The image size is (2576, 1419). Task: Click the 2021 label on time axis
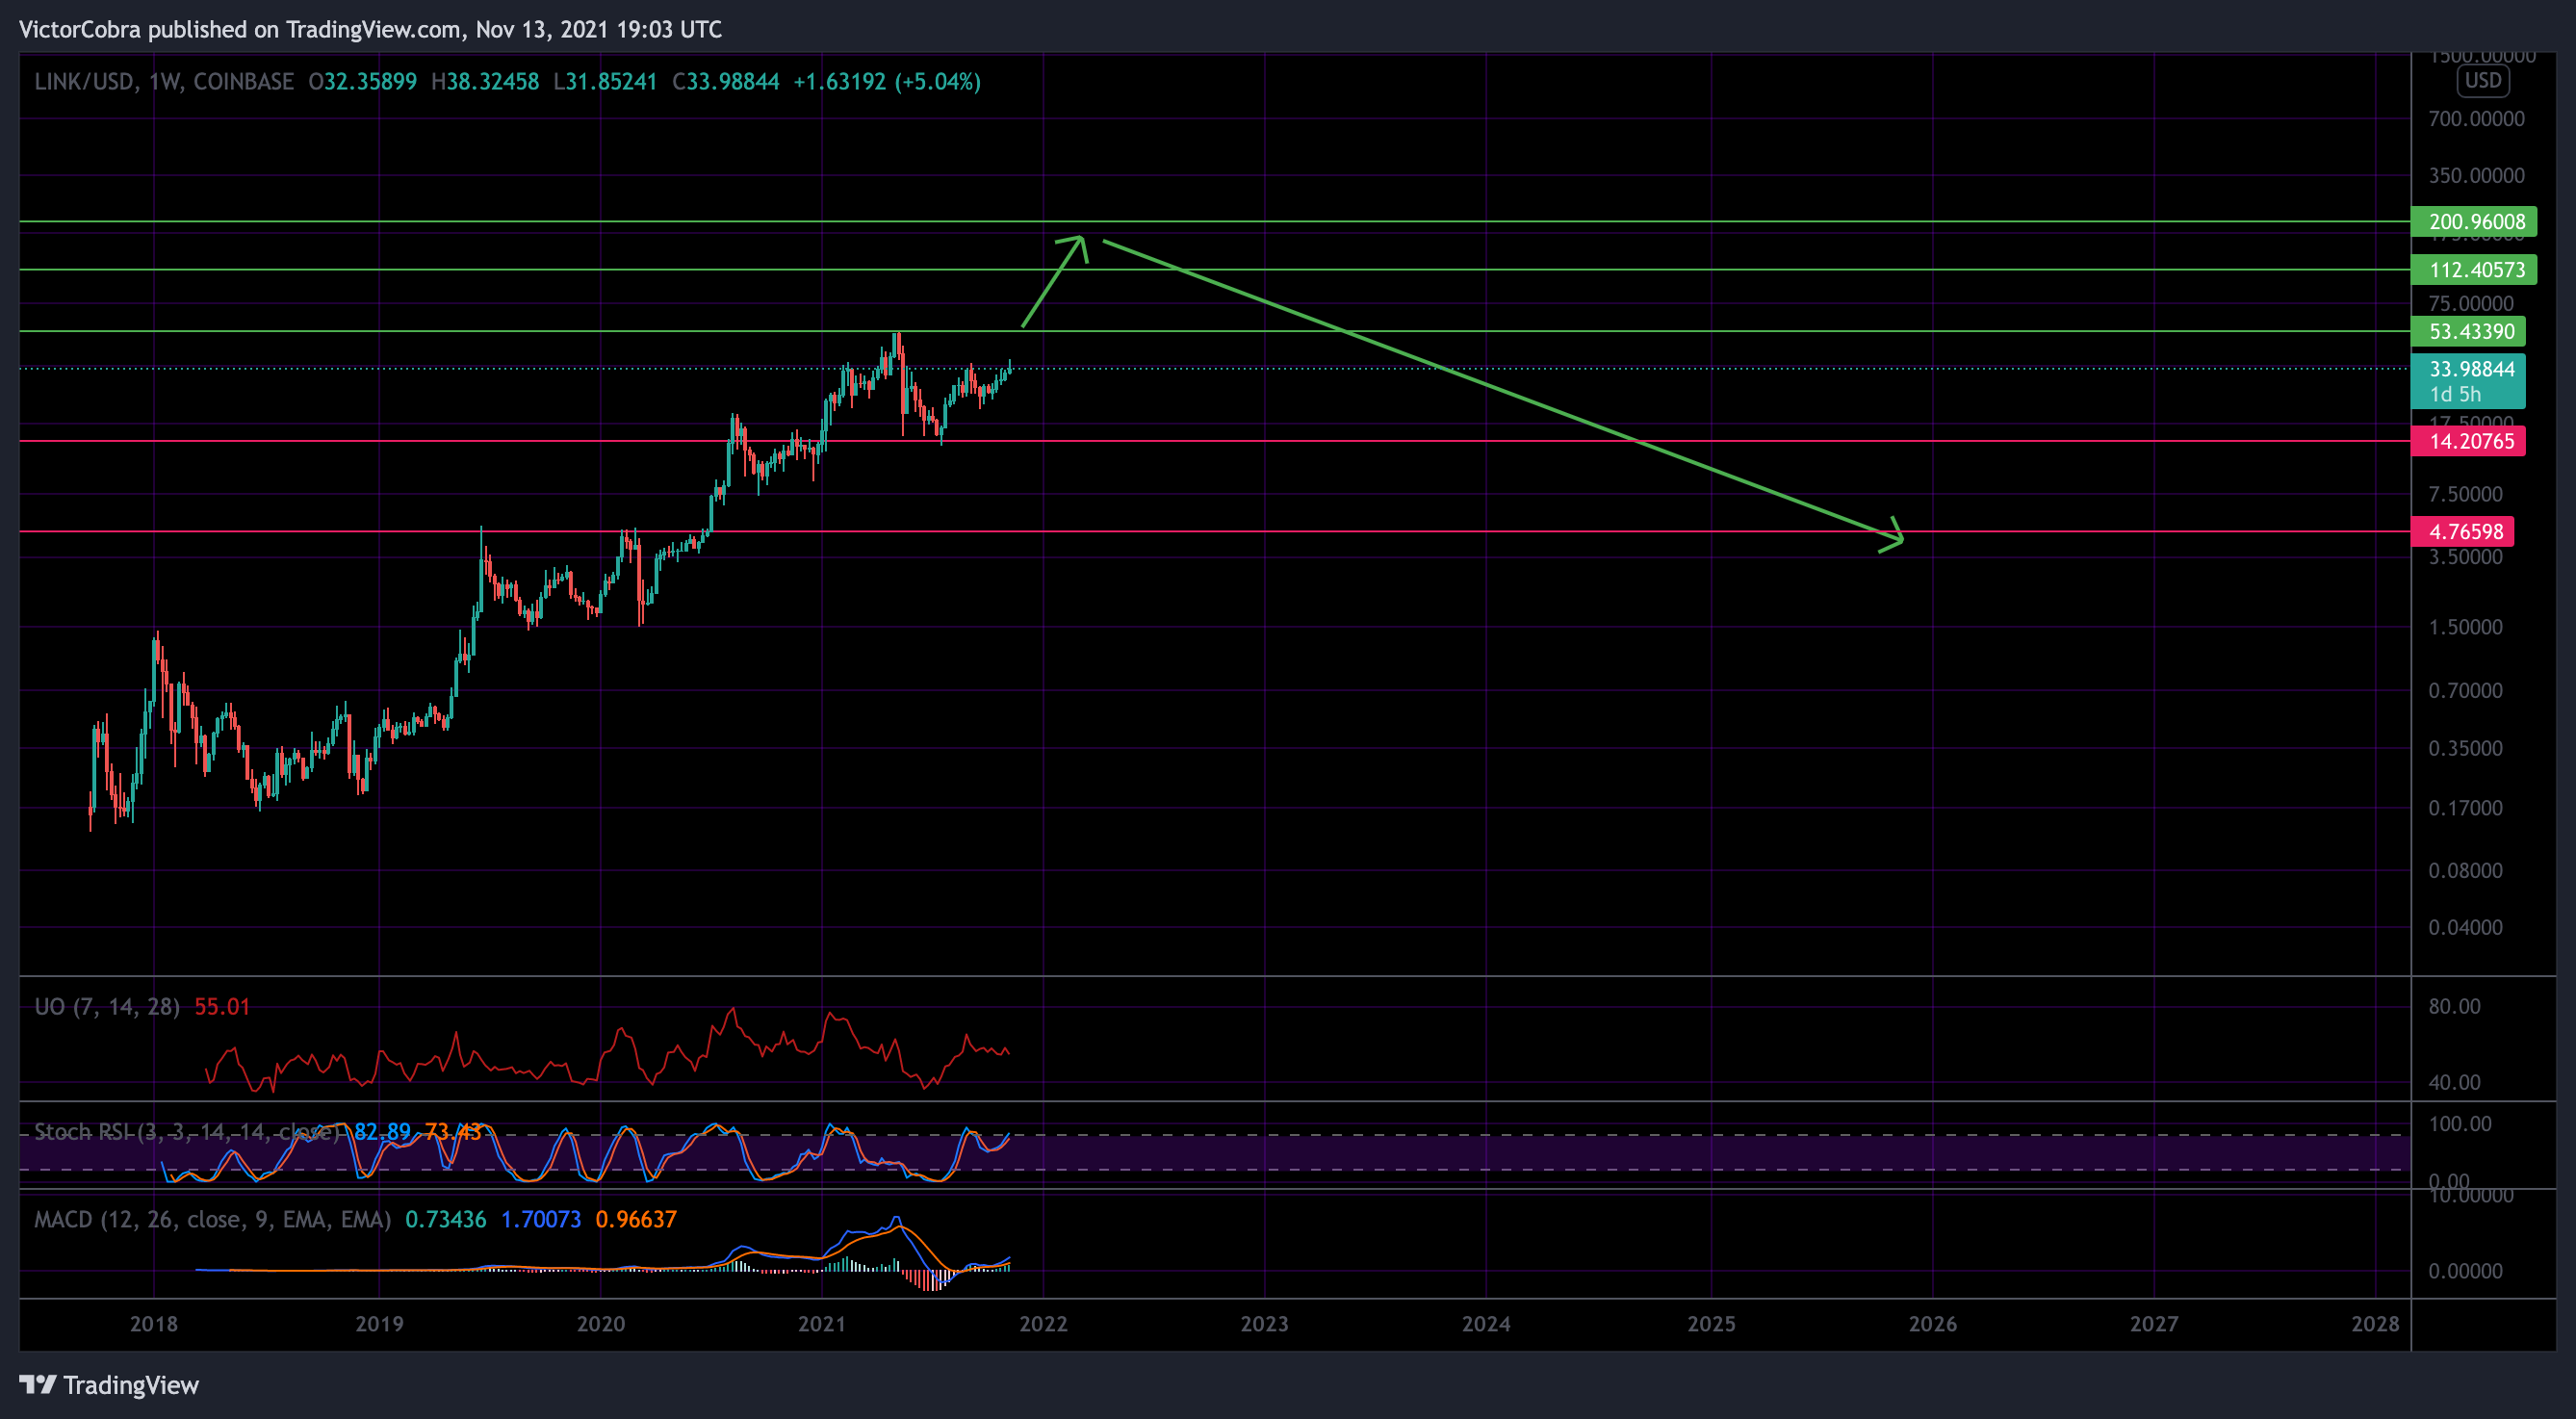click(x=822, y=1324)
